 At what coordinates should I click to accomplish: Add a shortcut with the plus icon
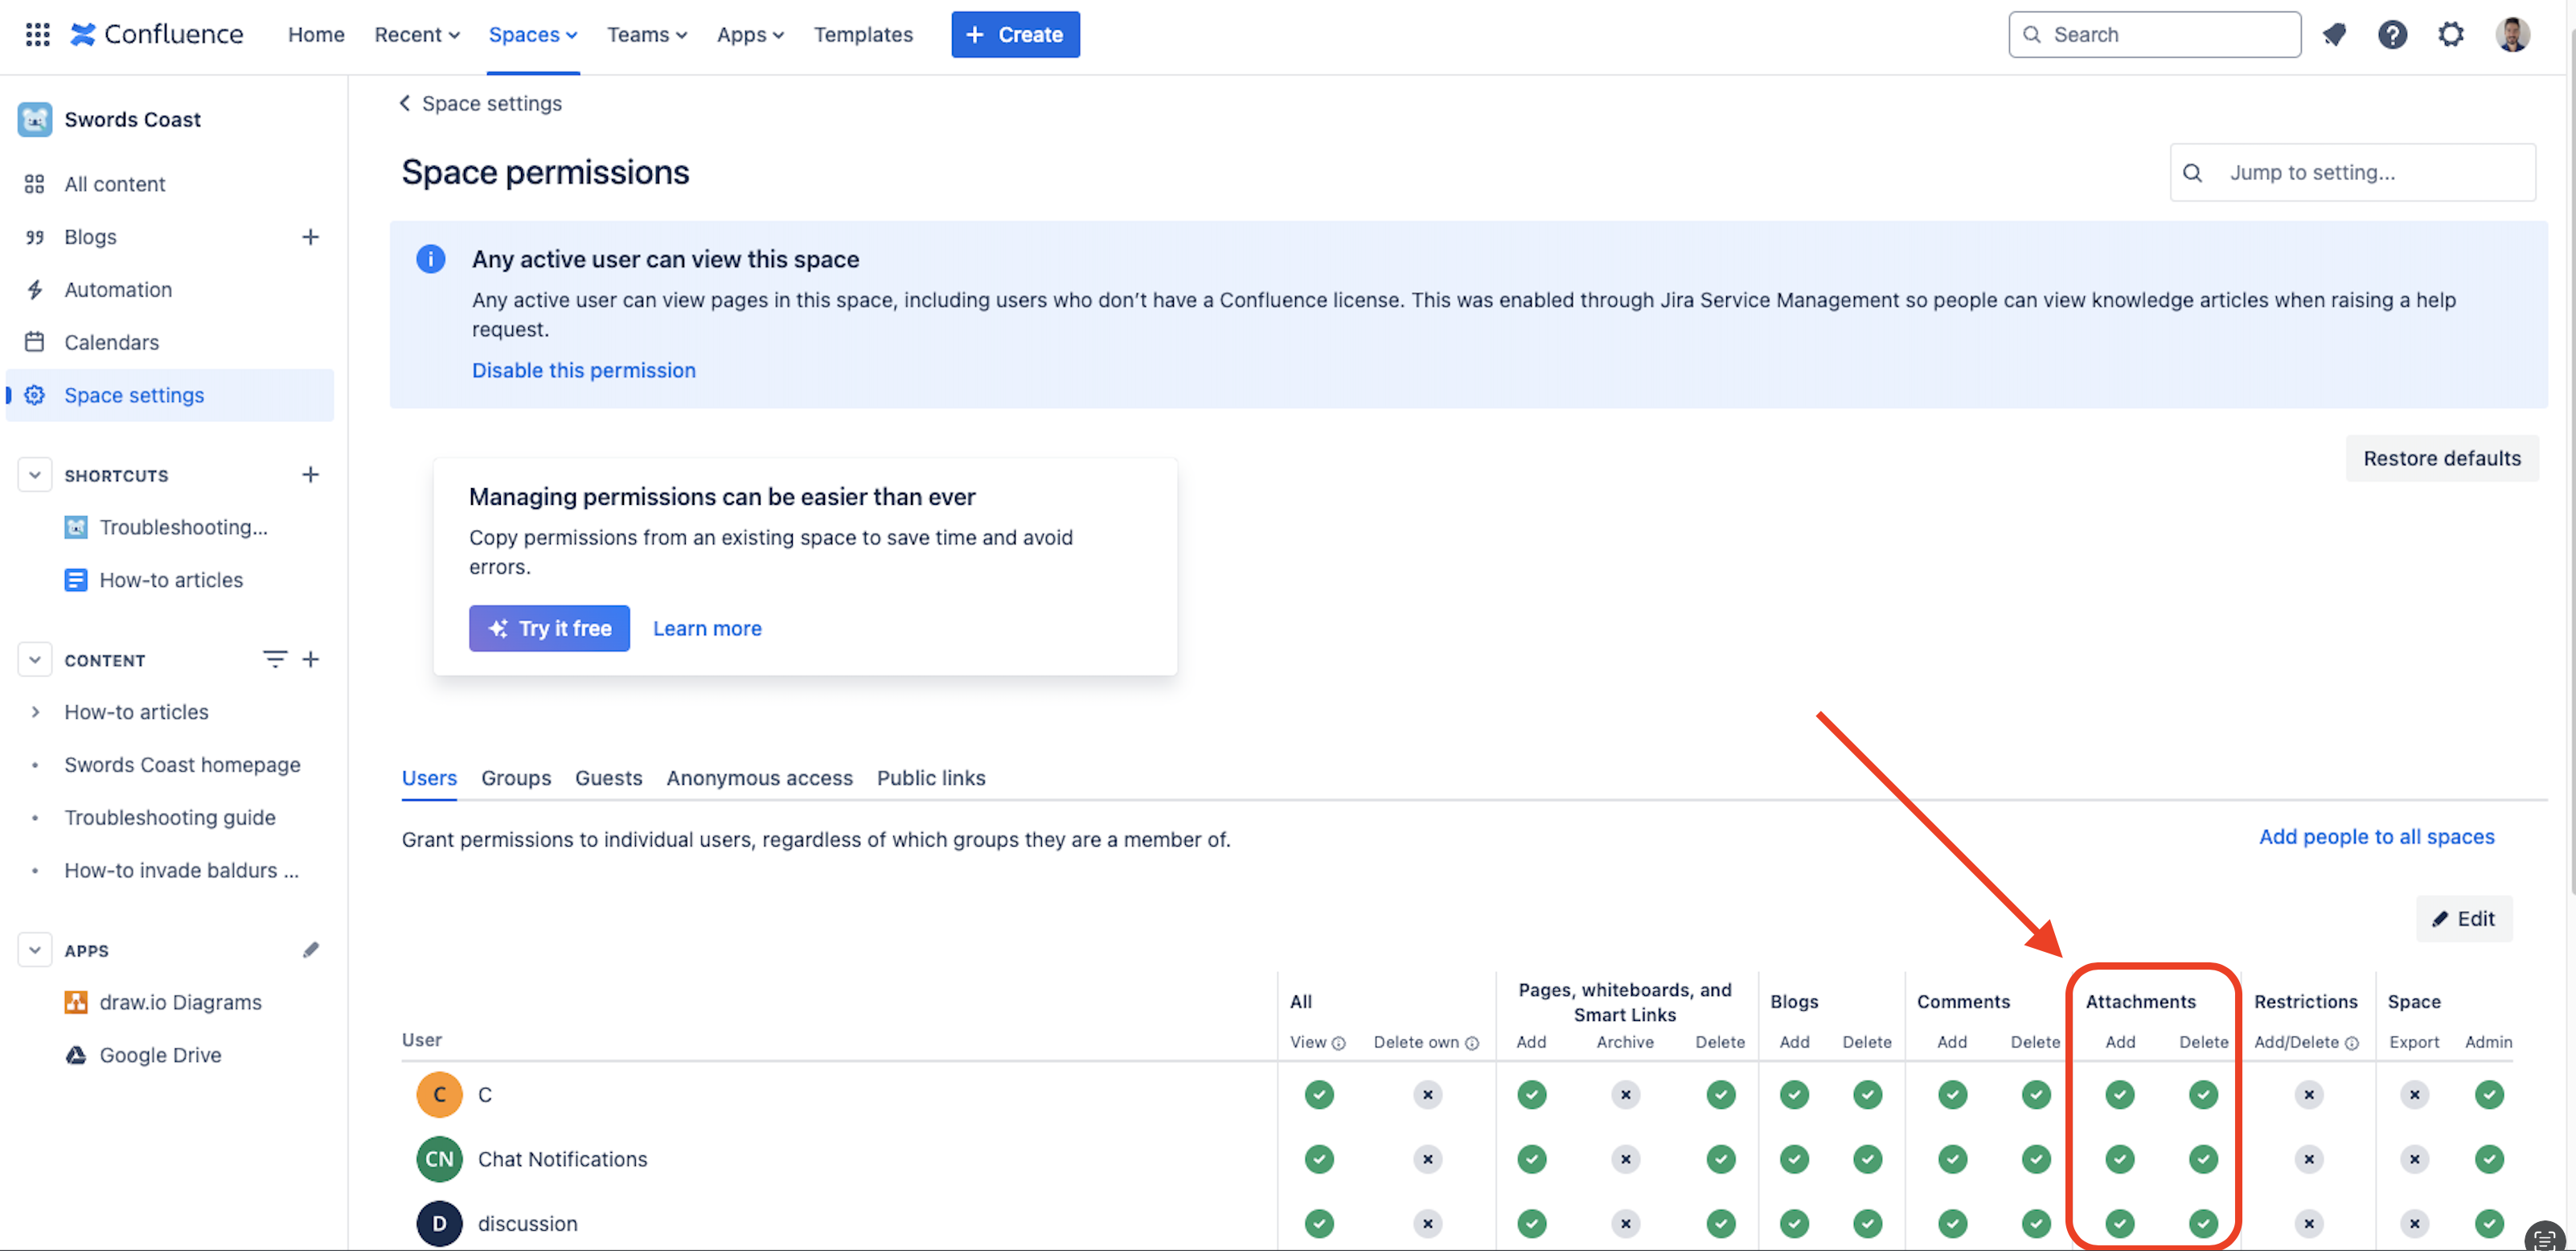pyautogui.click(x=310, y=475)
